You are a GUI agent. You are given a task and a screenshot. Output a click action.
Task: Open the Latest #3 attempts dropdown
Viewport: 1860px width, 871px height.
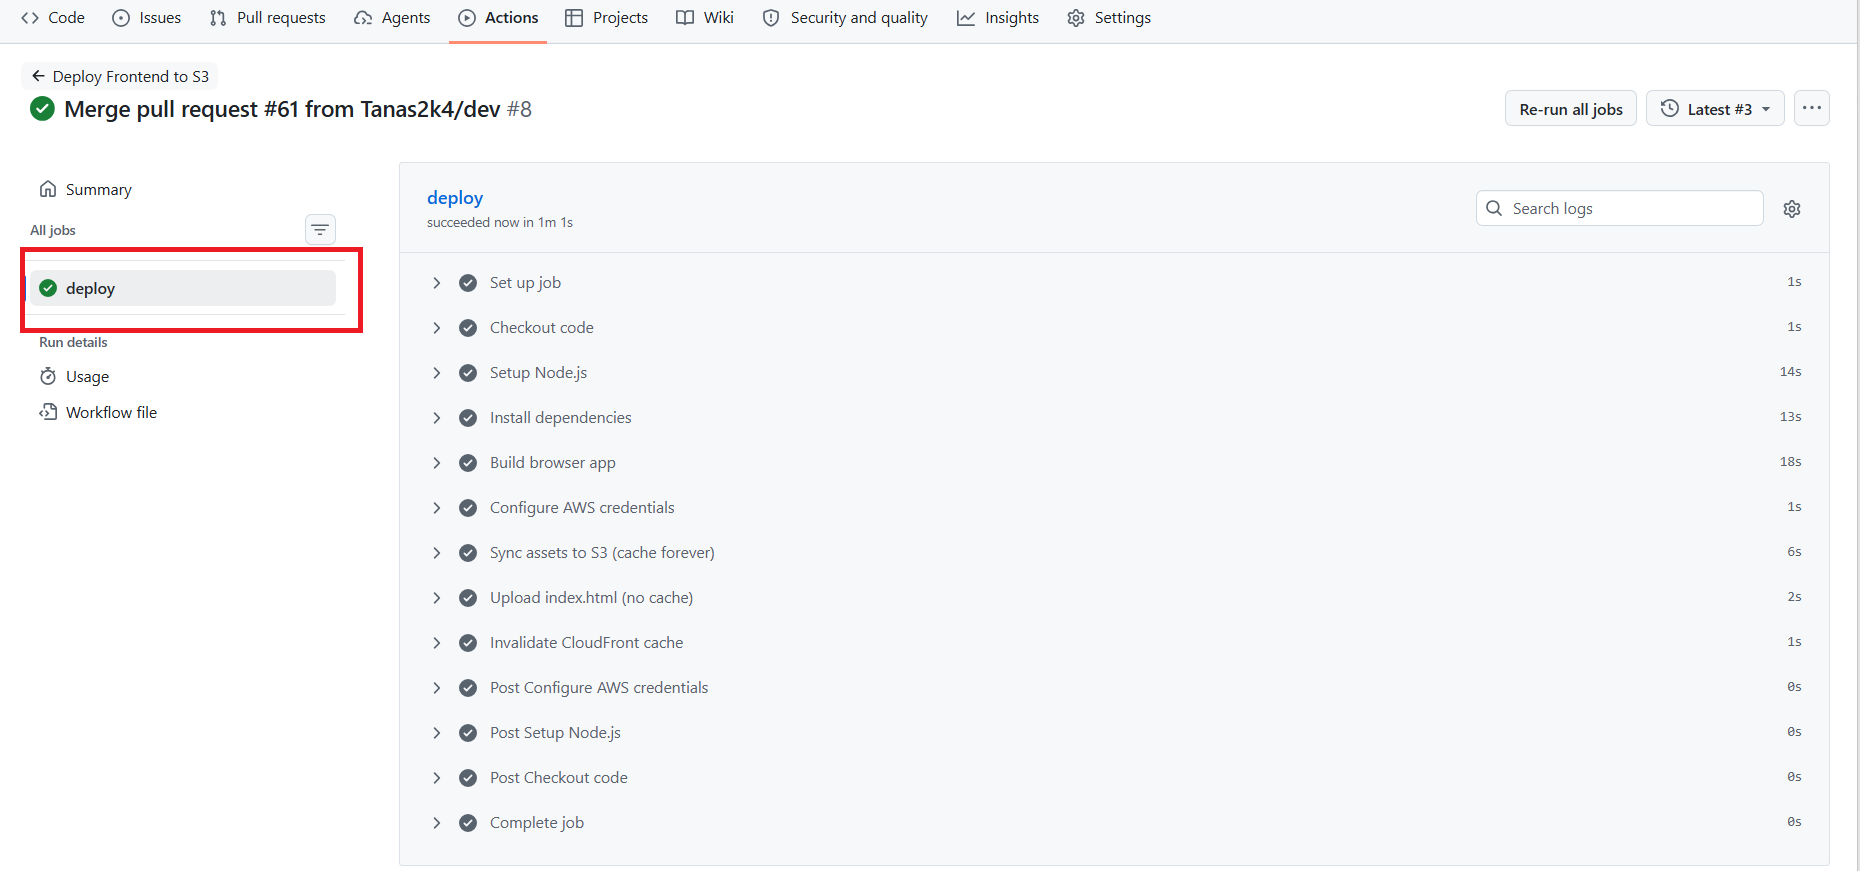1715,109
